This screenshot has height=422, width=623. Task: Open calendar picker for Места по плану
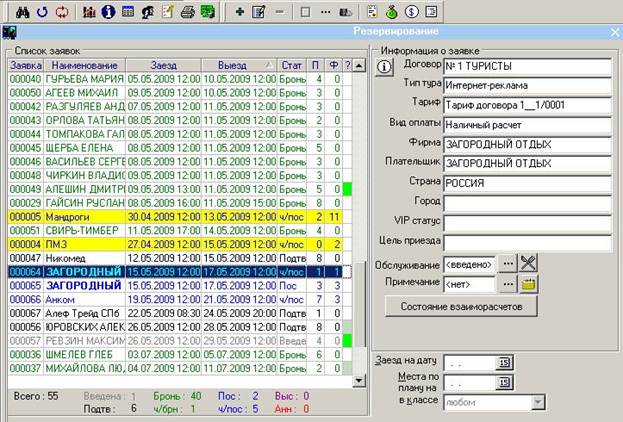503,382
